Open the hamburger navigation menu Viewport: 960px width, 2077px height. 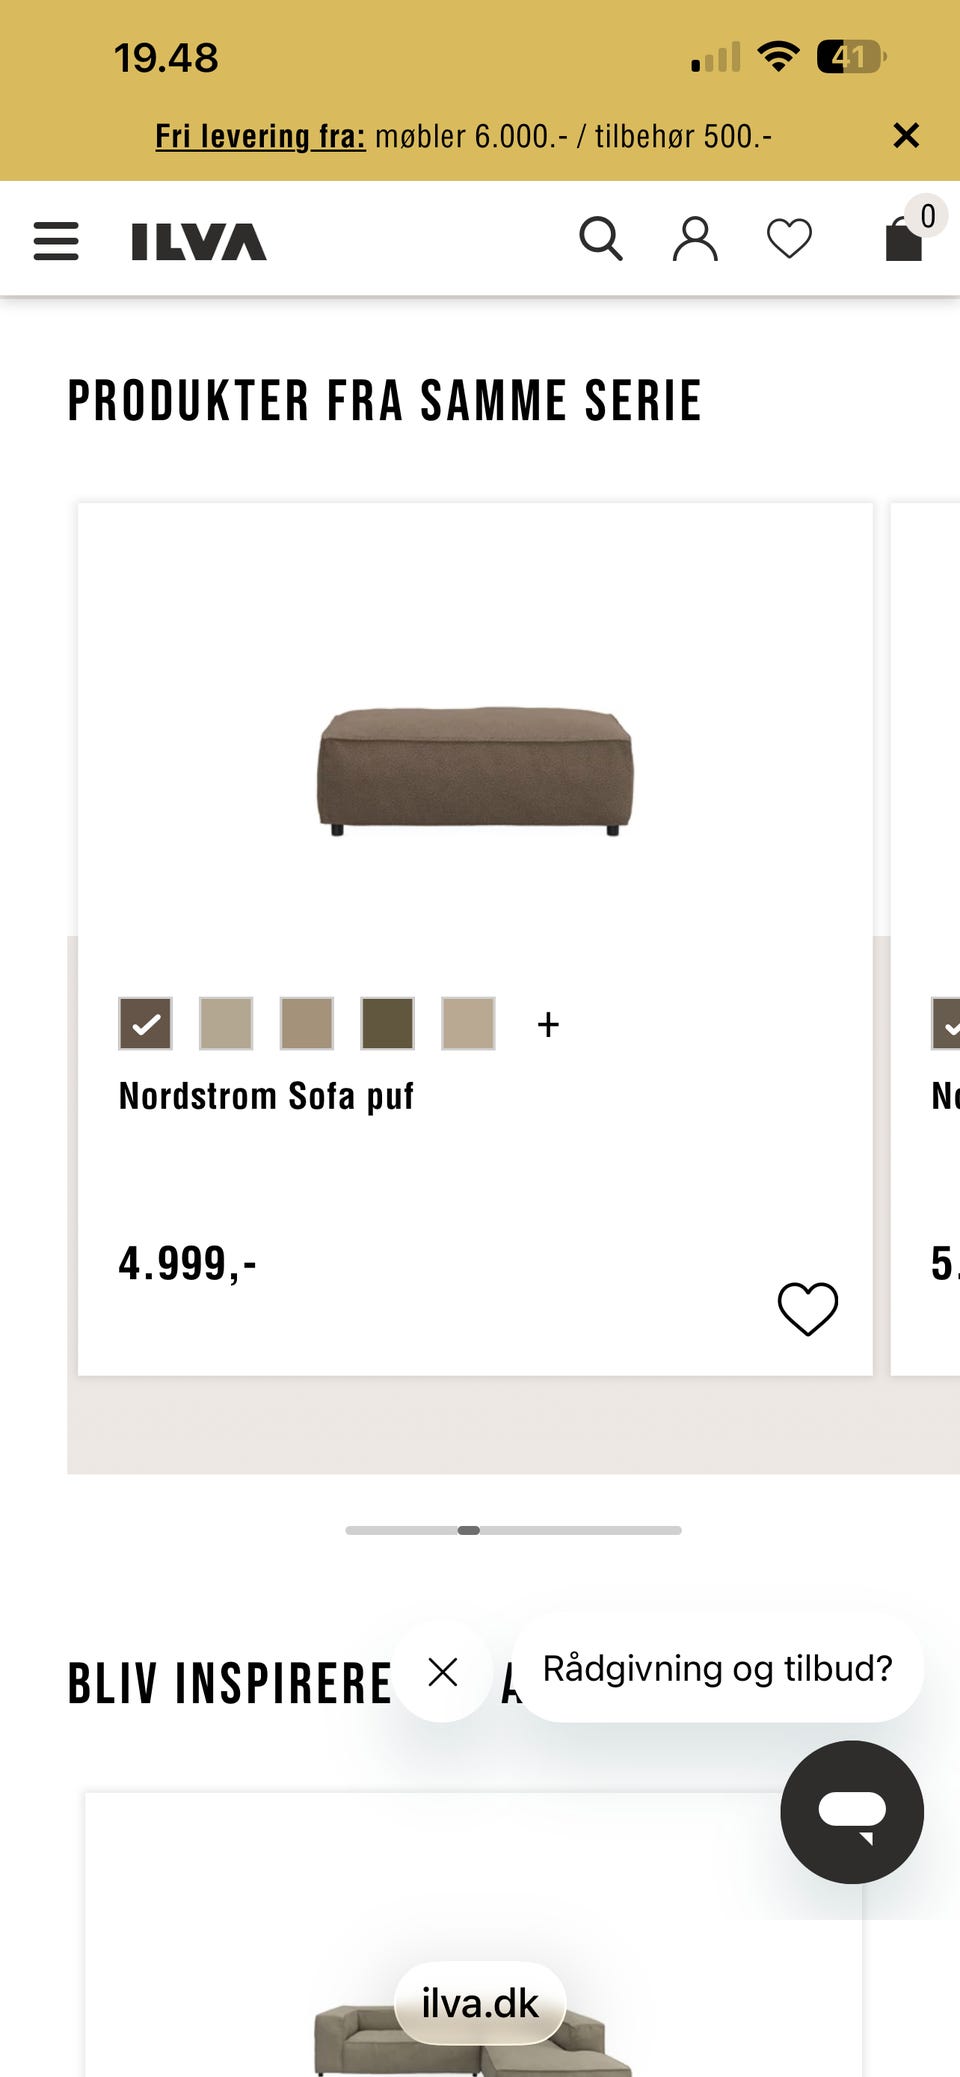click(56, 240)
